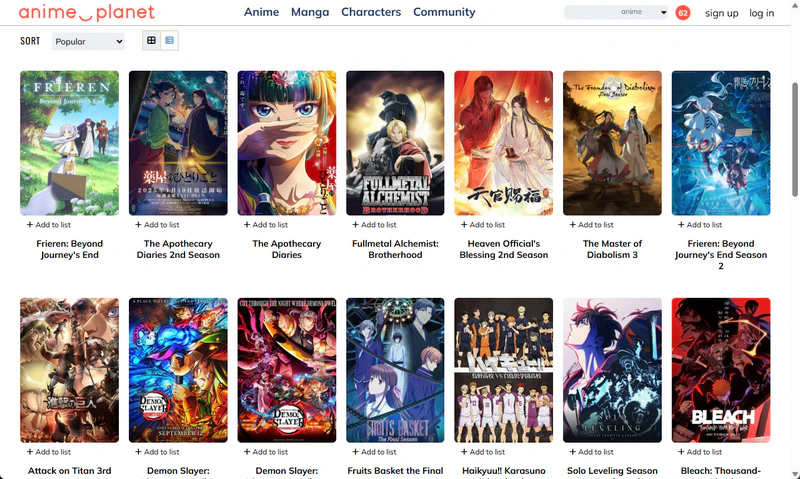Click title Frieren: Beyond Journey's End
This screenshot has width=800, height=479.
(x=69, y=249)
